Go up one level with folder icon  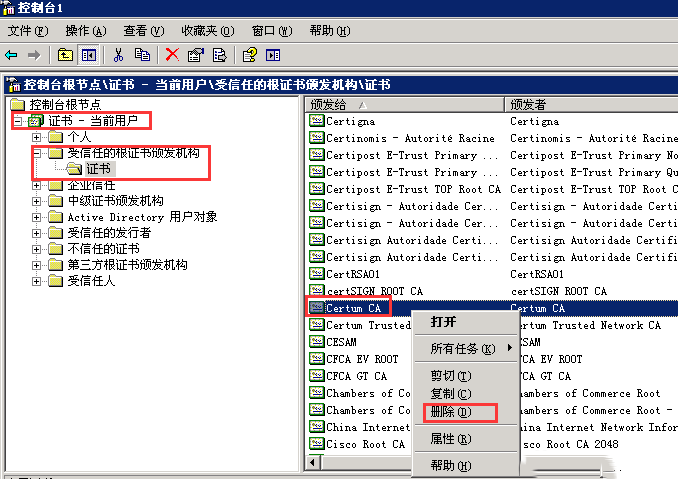click(65, 55)
